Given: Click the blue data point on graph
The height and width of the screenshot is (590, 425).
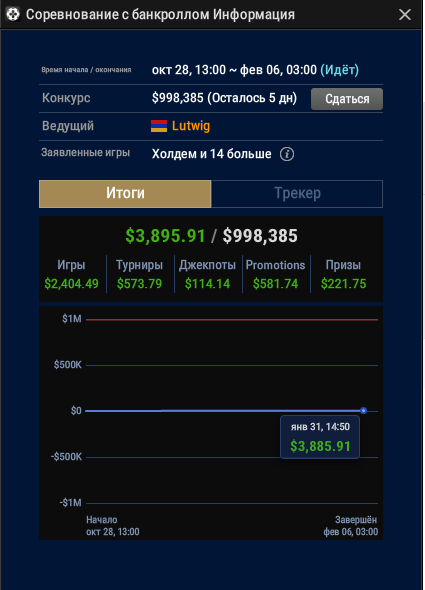Looking at the screenshot, I should pos(363,411).
